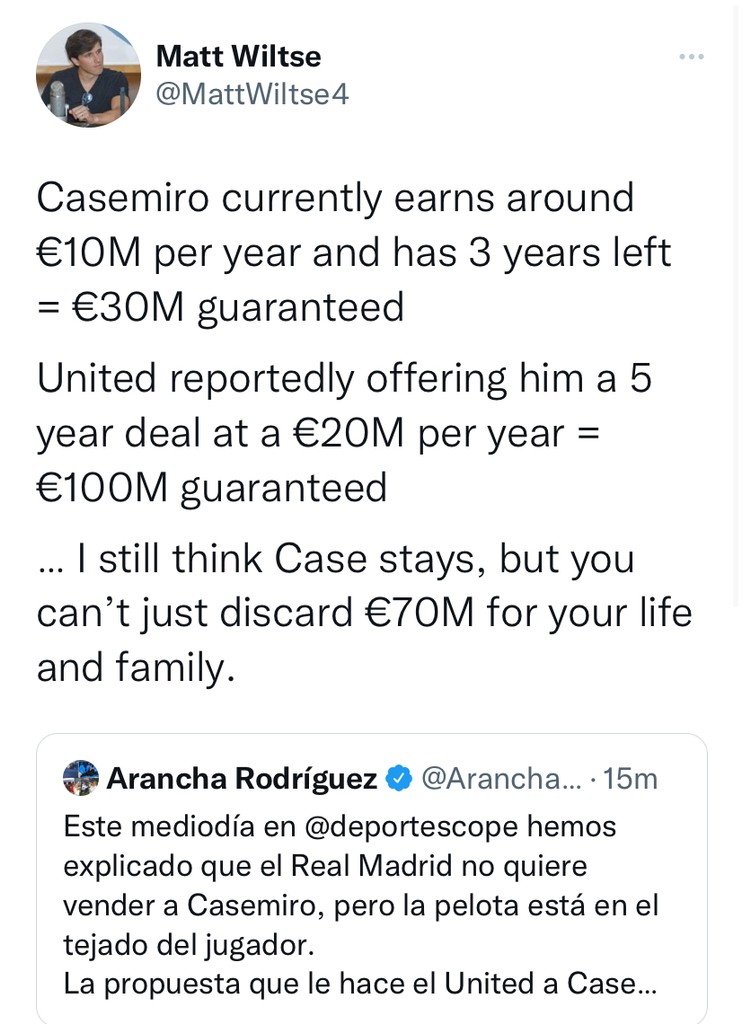Click the "Casemiro currently earns around" line
Image resolution: width=744 pixels, height=1024 pixels.
[335, 198]
